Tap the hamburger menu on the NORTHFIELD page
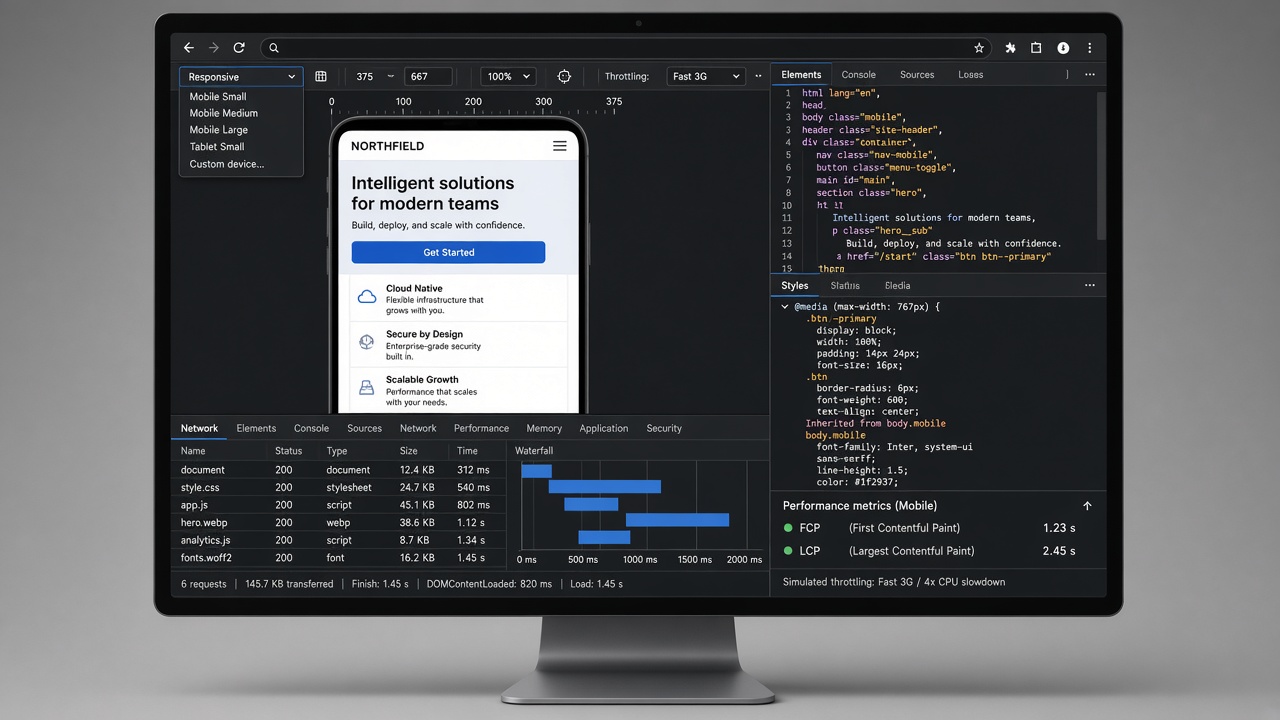 tap(559, 146)
